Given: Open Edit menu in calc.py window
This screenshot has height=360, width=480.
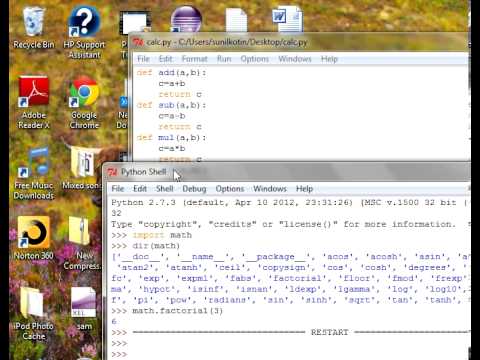Looking at the screenshot, I should pyautogui.click(x=165, y=59).
